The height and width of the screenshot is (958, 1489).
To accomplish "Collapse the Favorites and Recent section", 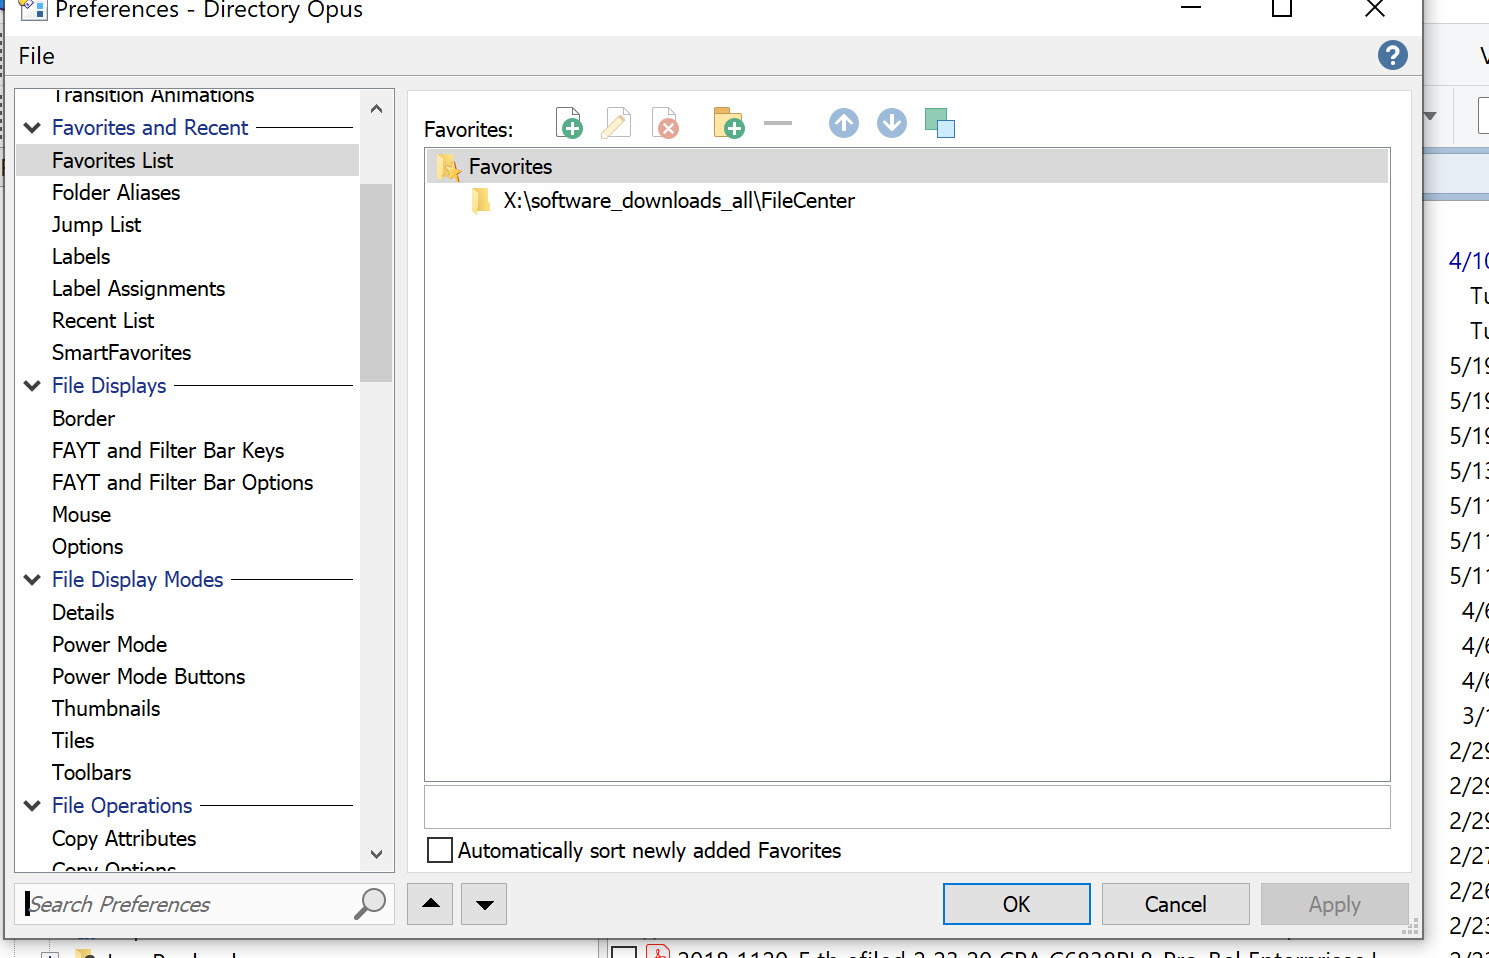I will 32,128.
